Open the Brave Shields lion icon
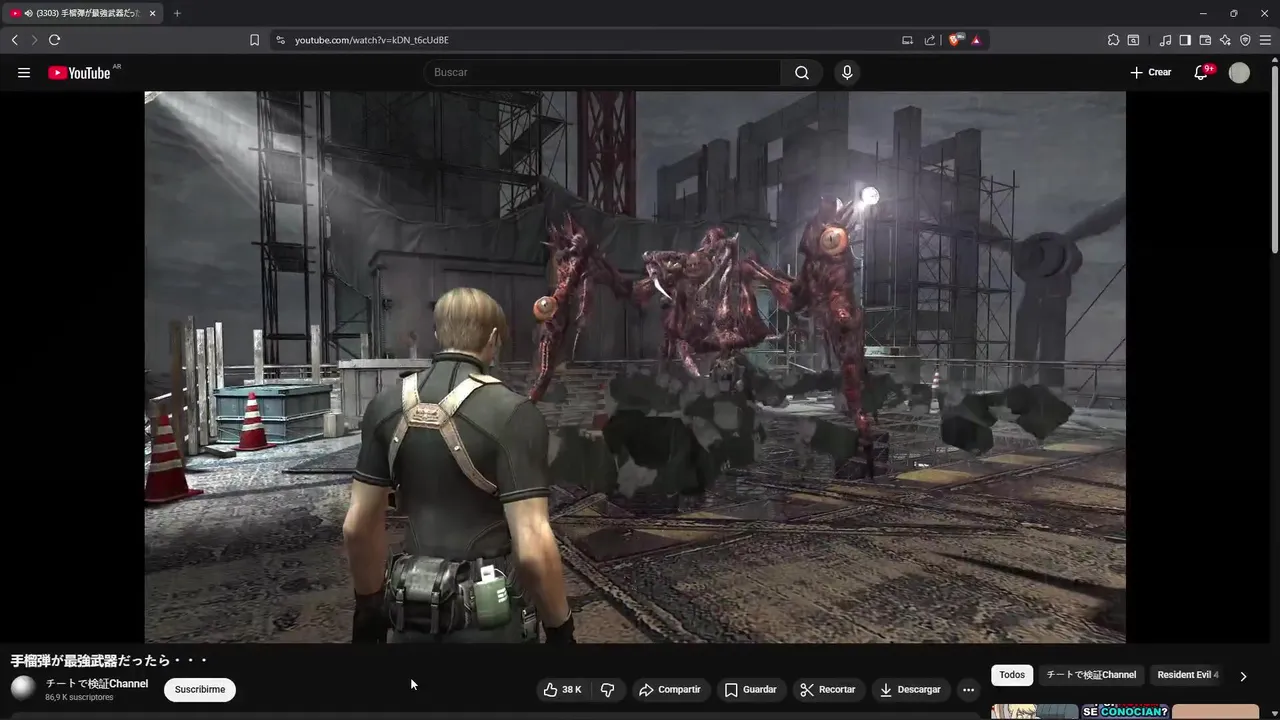1280x720 pixels. coord(955,40)
